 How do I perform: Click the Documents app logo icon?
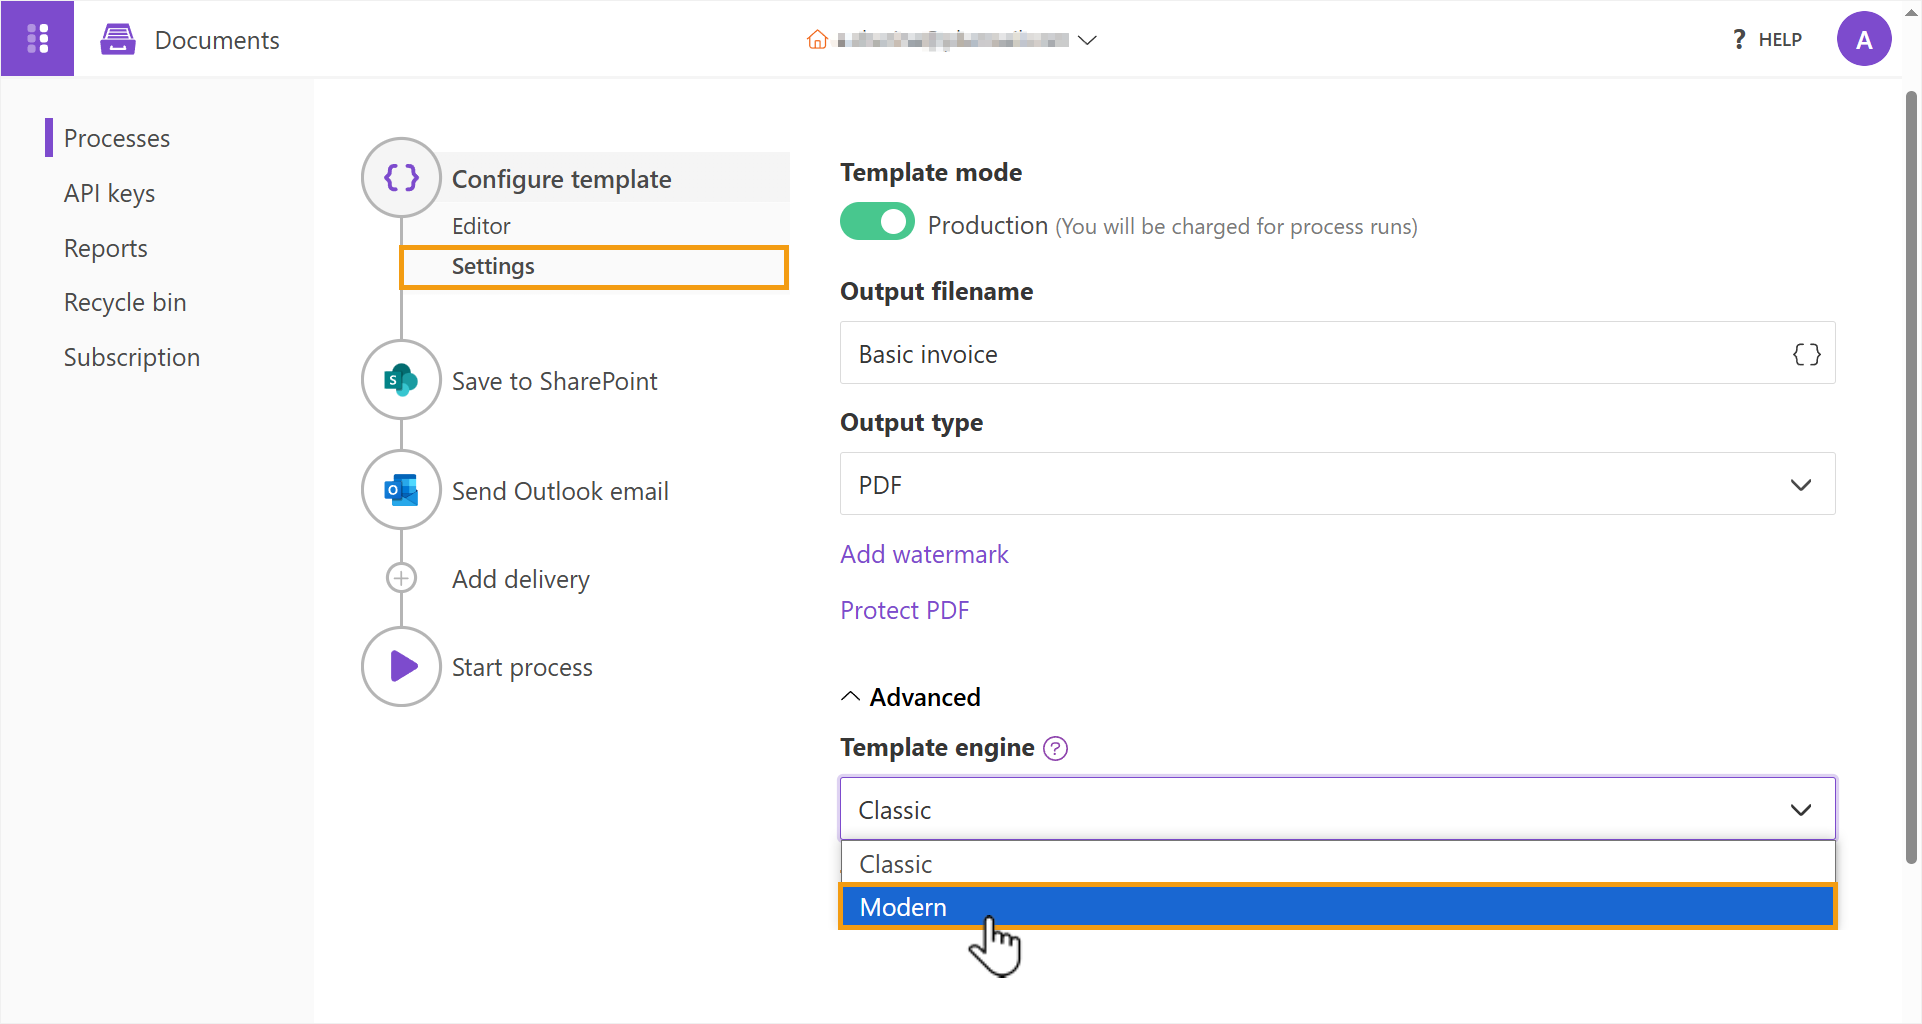click(x=118, y=40)
